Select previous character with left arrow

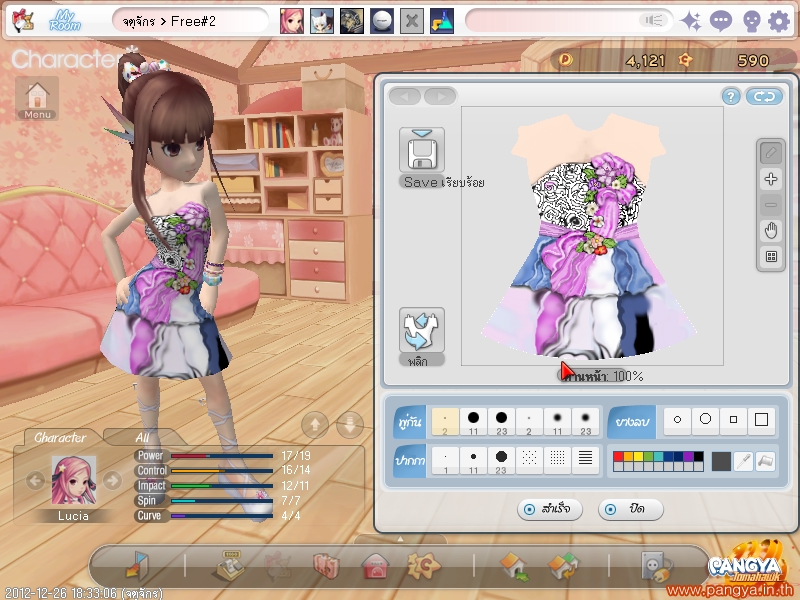[35, 481]
